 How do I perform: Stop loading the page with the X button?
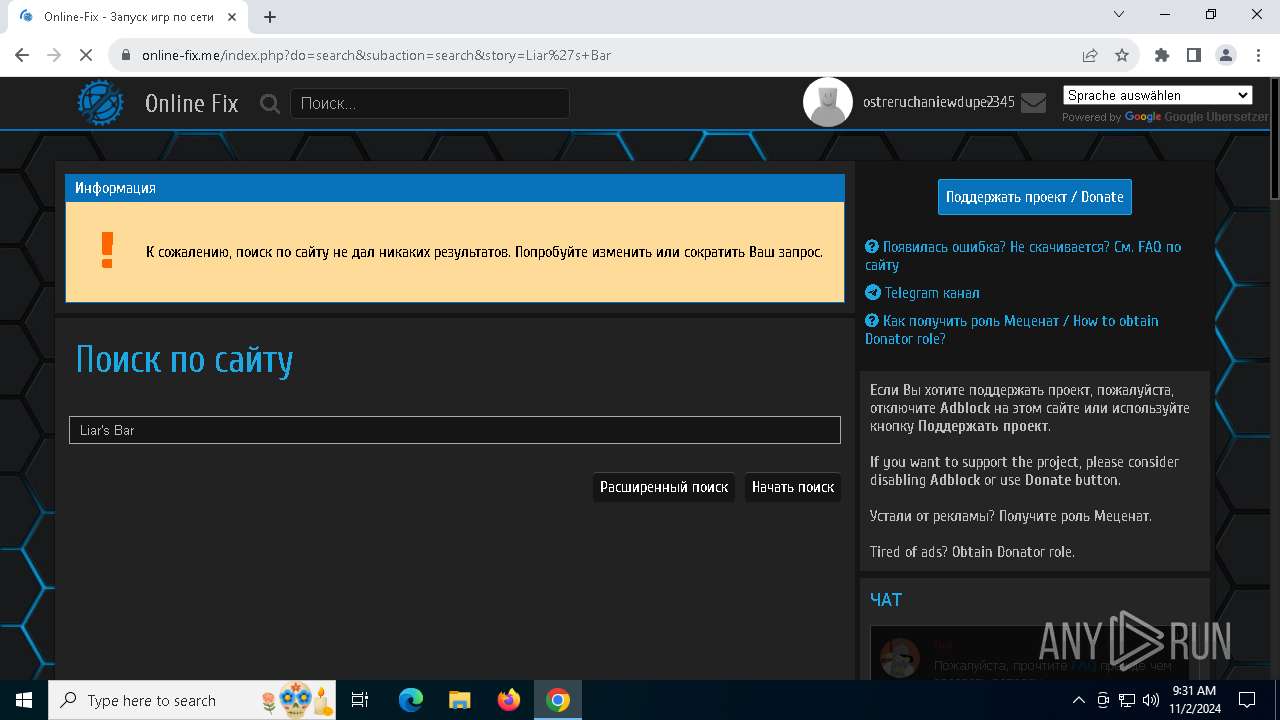pos(86,55)
